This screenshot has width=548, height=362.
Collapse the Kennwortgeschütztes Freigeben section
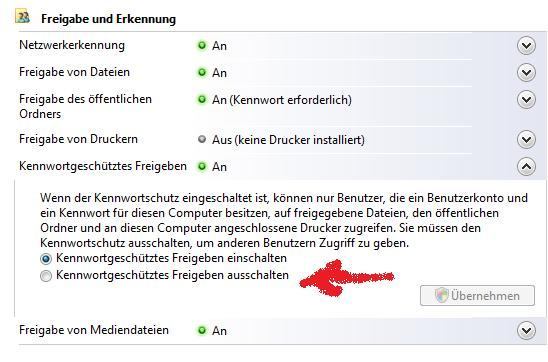pyautogui.click(x=526, y=166)
